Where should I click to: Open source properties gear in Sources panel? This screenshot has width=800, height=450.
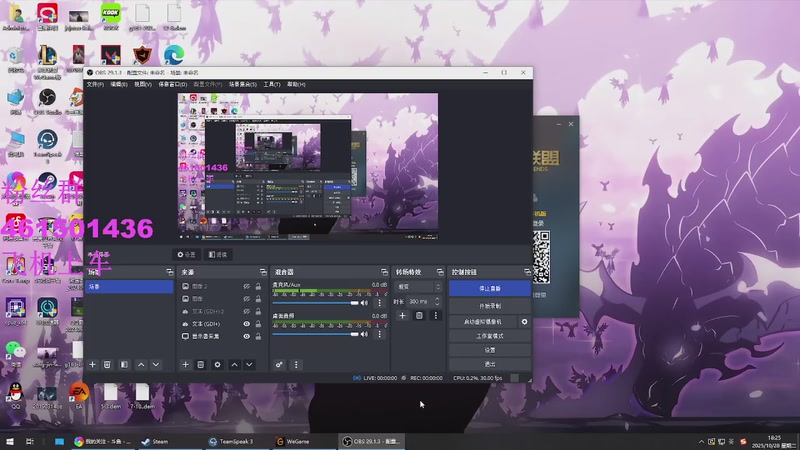tap(217, 365)
